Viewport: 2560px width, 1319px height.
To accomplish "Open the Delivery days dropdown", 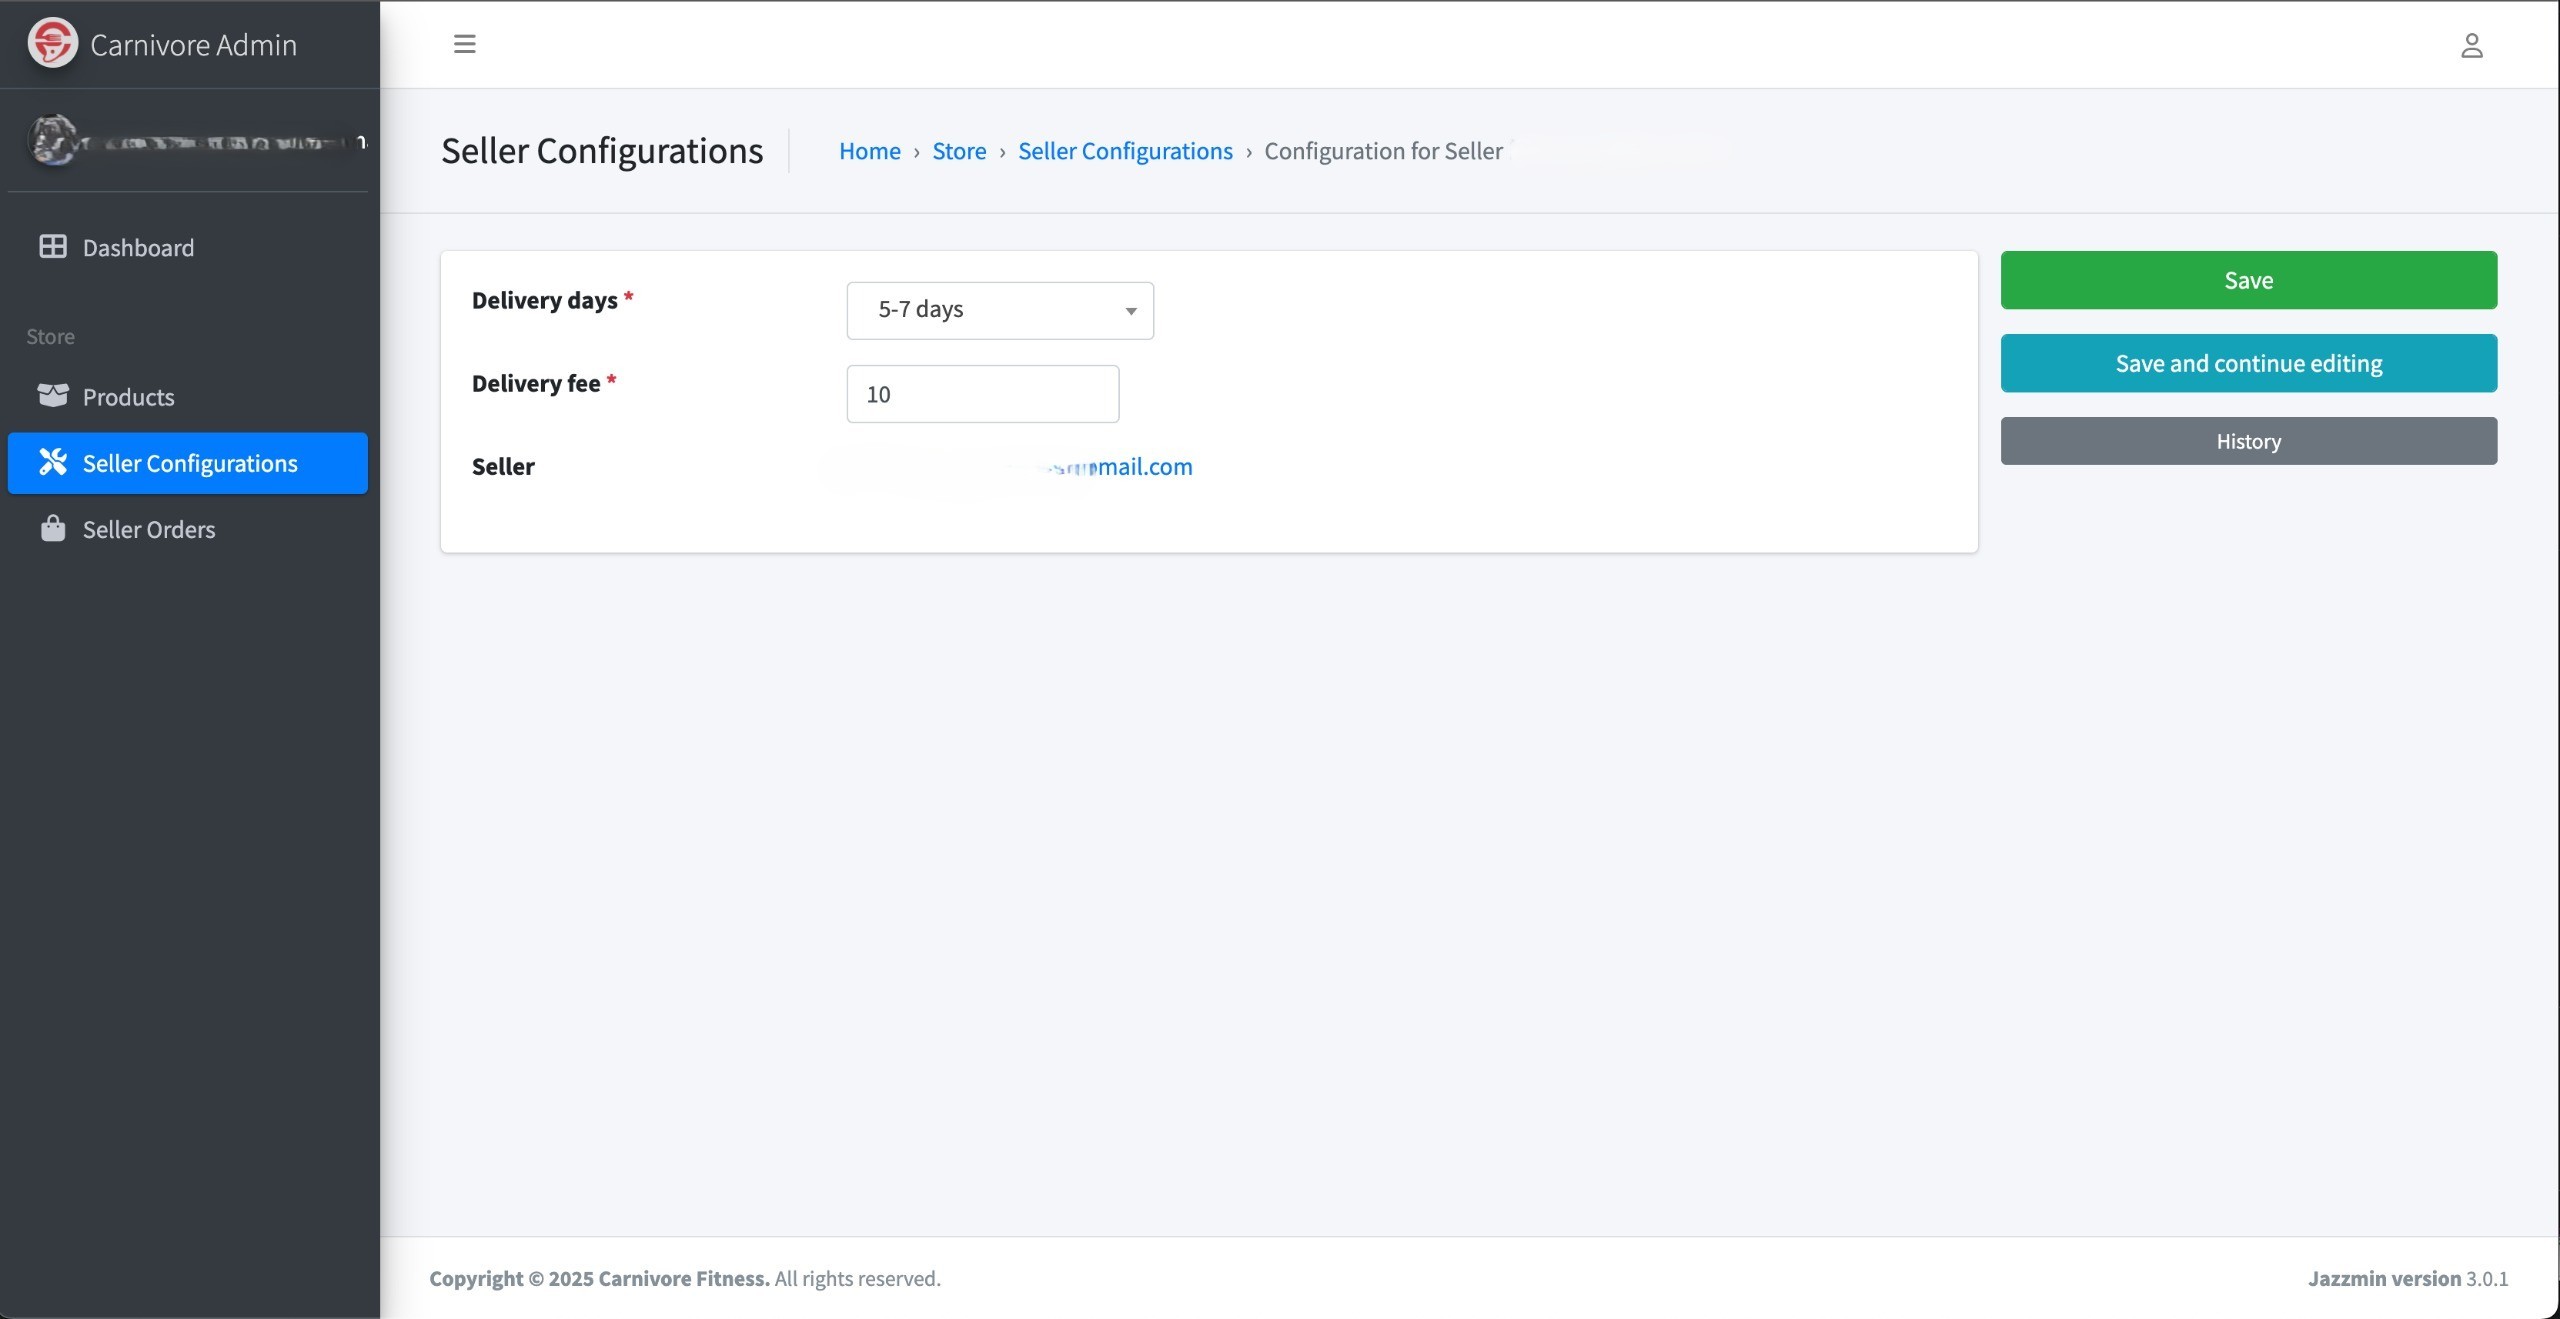I will 1000,310.
